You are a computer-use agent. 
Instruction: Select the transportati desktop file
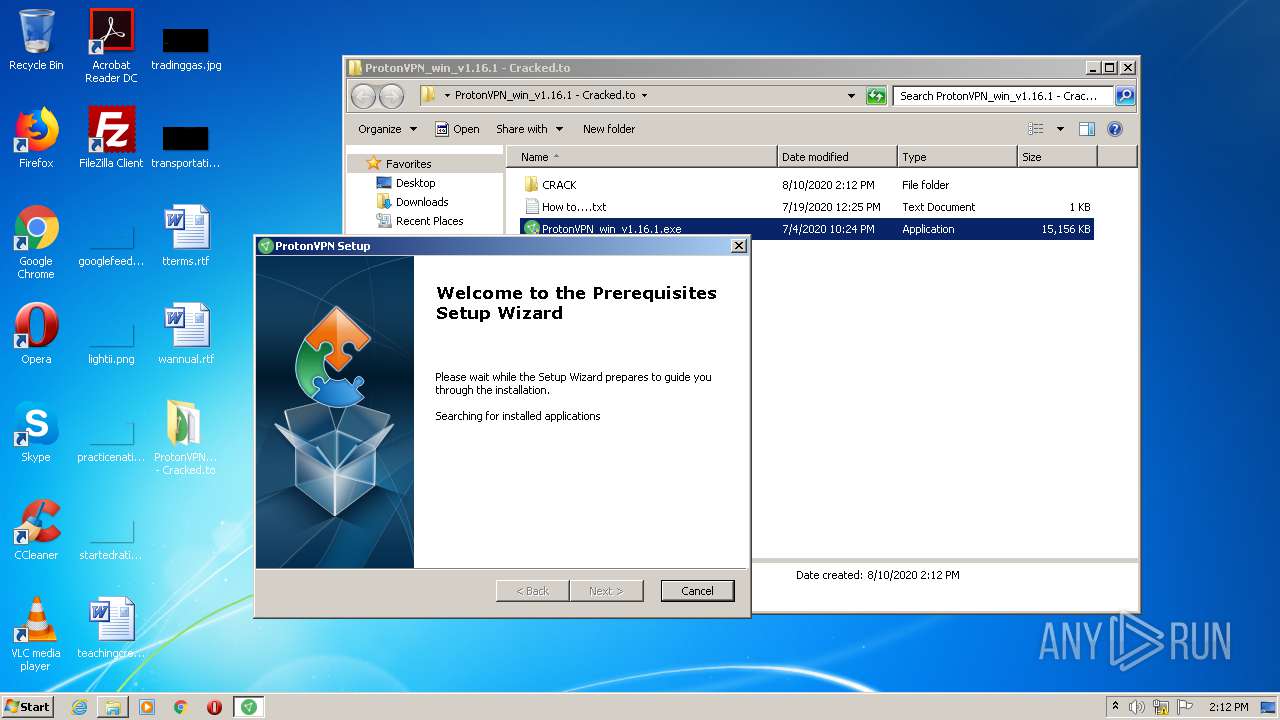[186, 146]
